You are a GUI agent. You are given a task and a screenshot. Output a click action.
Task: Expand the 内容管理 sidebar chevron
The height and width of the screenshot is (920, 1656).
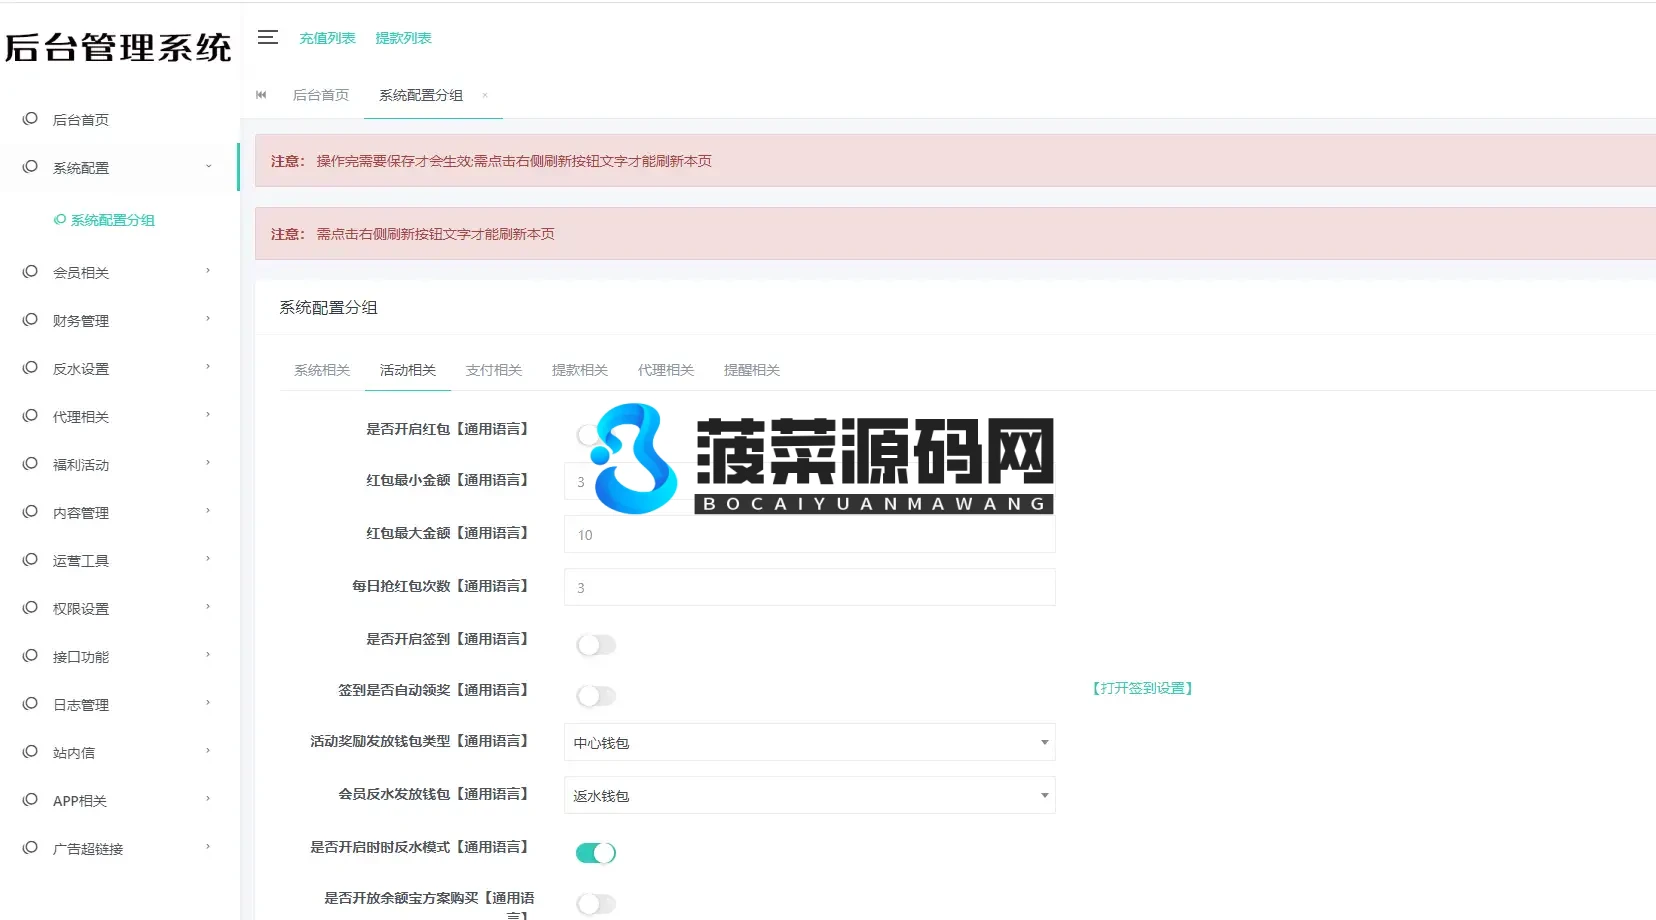pos(208,510)
